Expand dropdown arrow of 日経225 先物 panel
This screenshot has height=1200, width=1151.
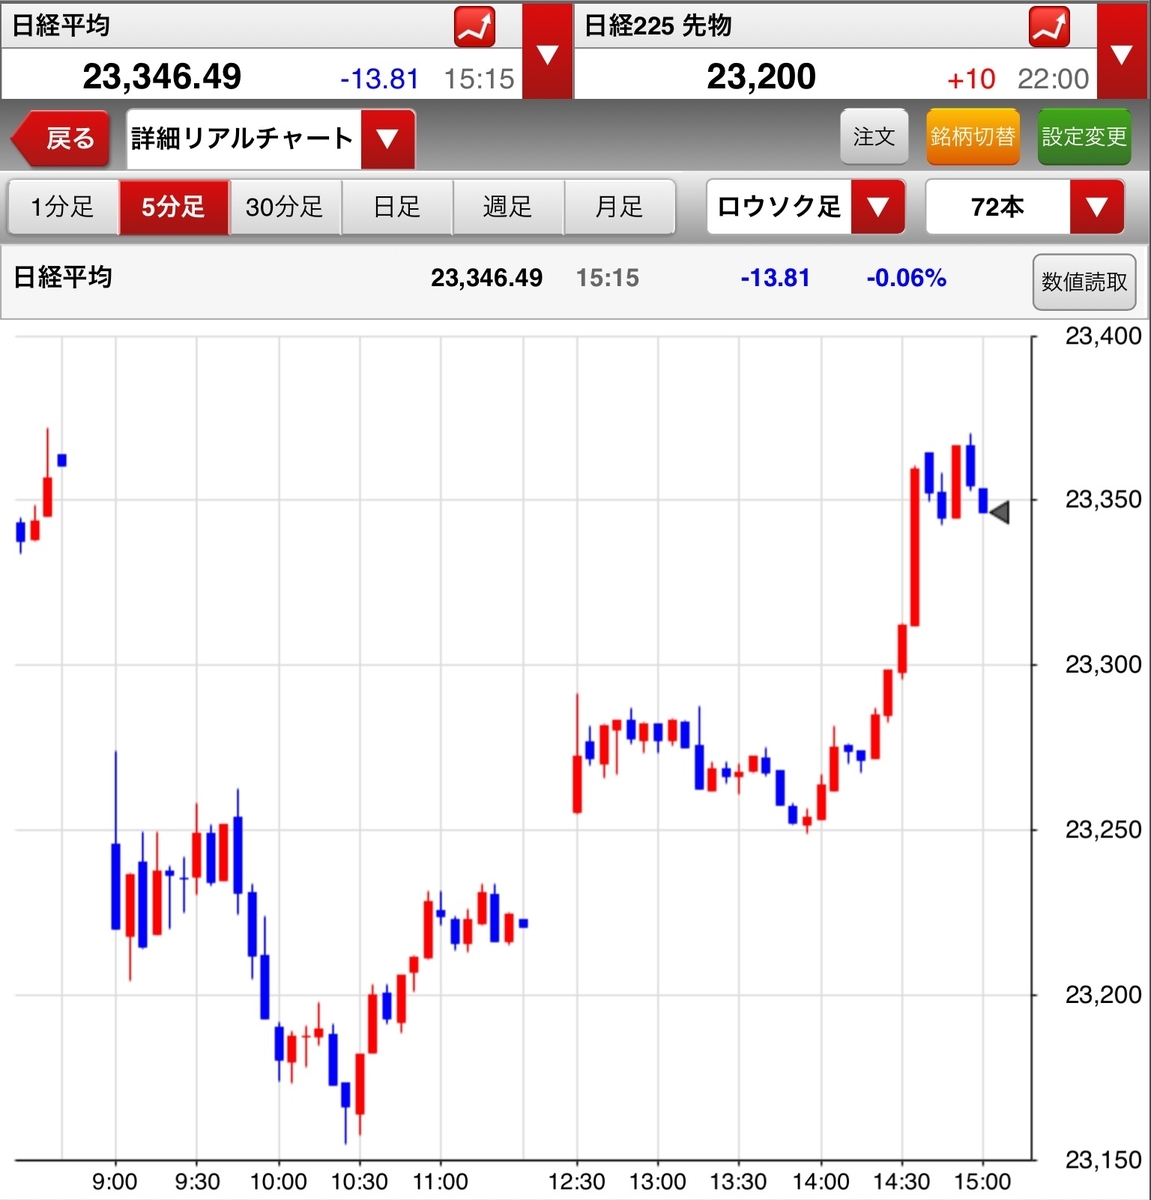1122,51
